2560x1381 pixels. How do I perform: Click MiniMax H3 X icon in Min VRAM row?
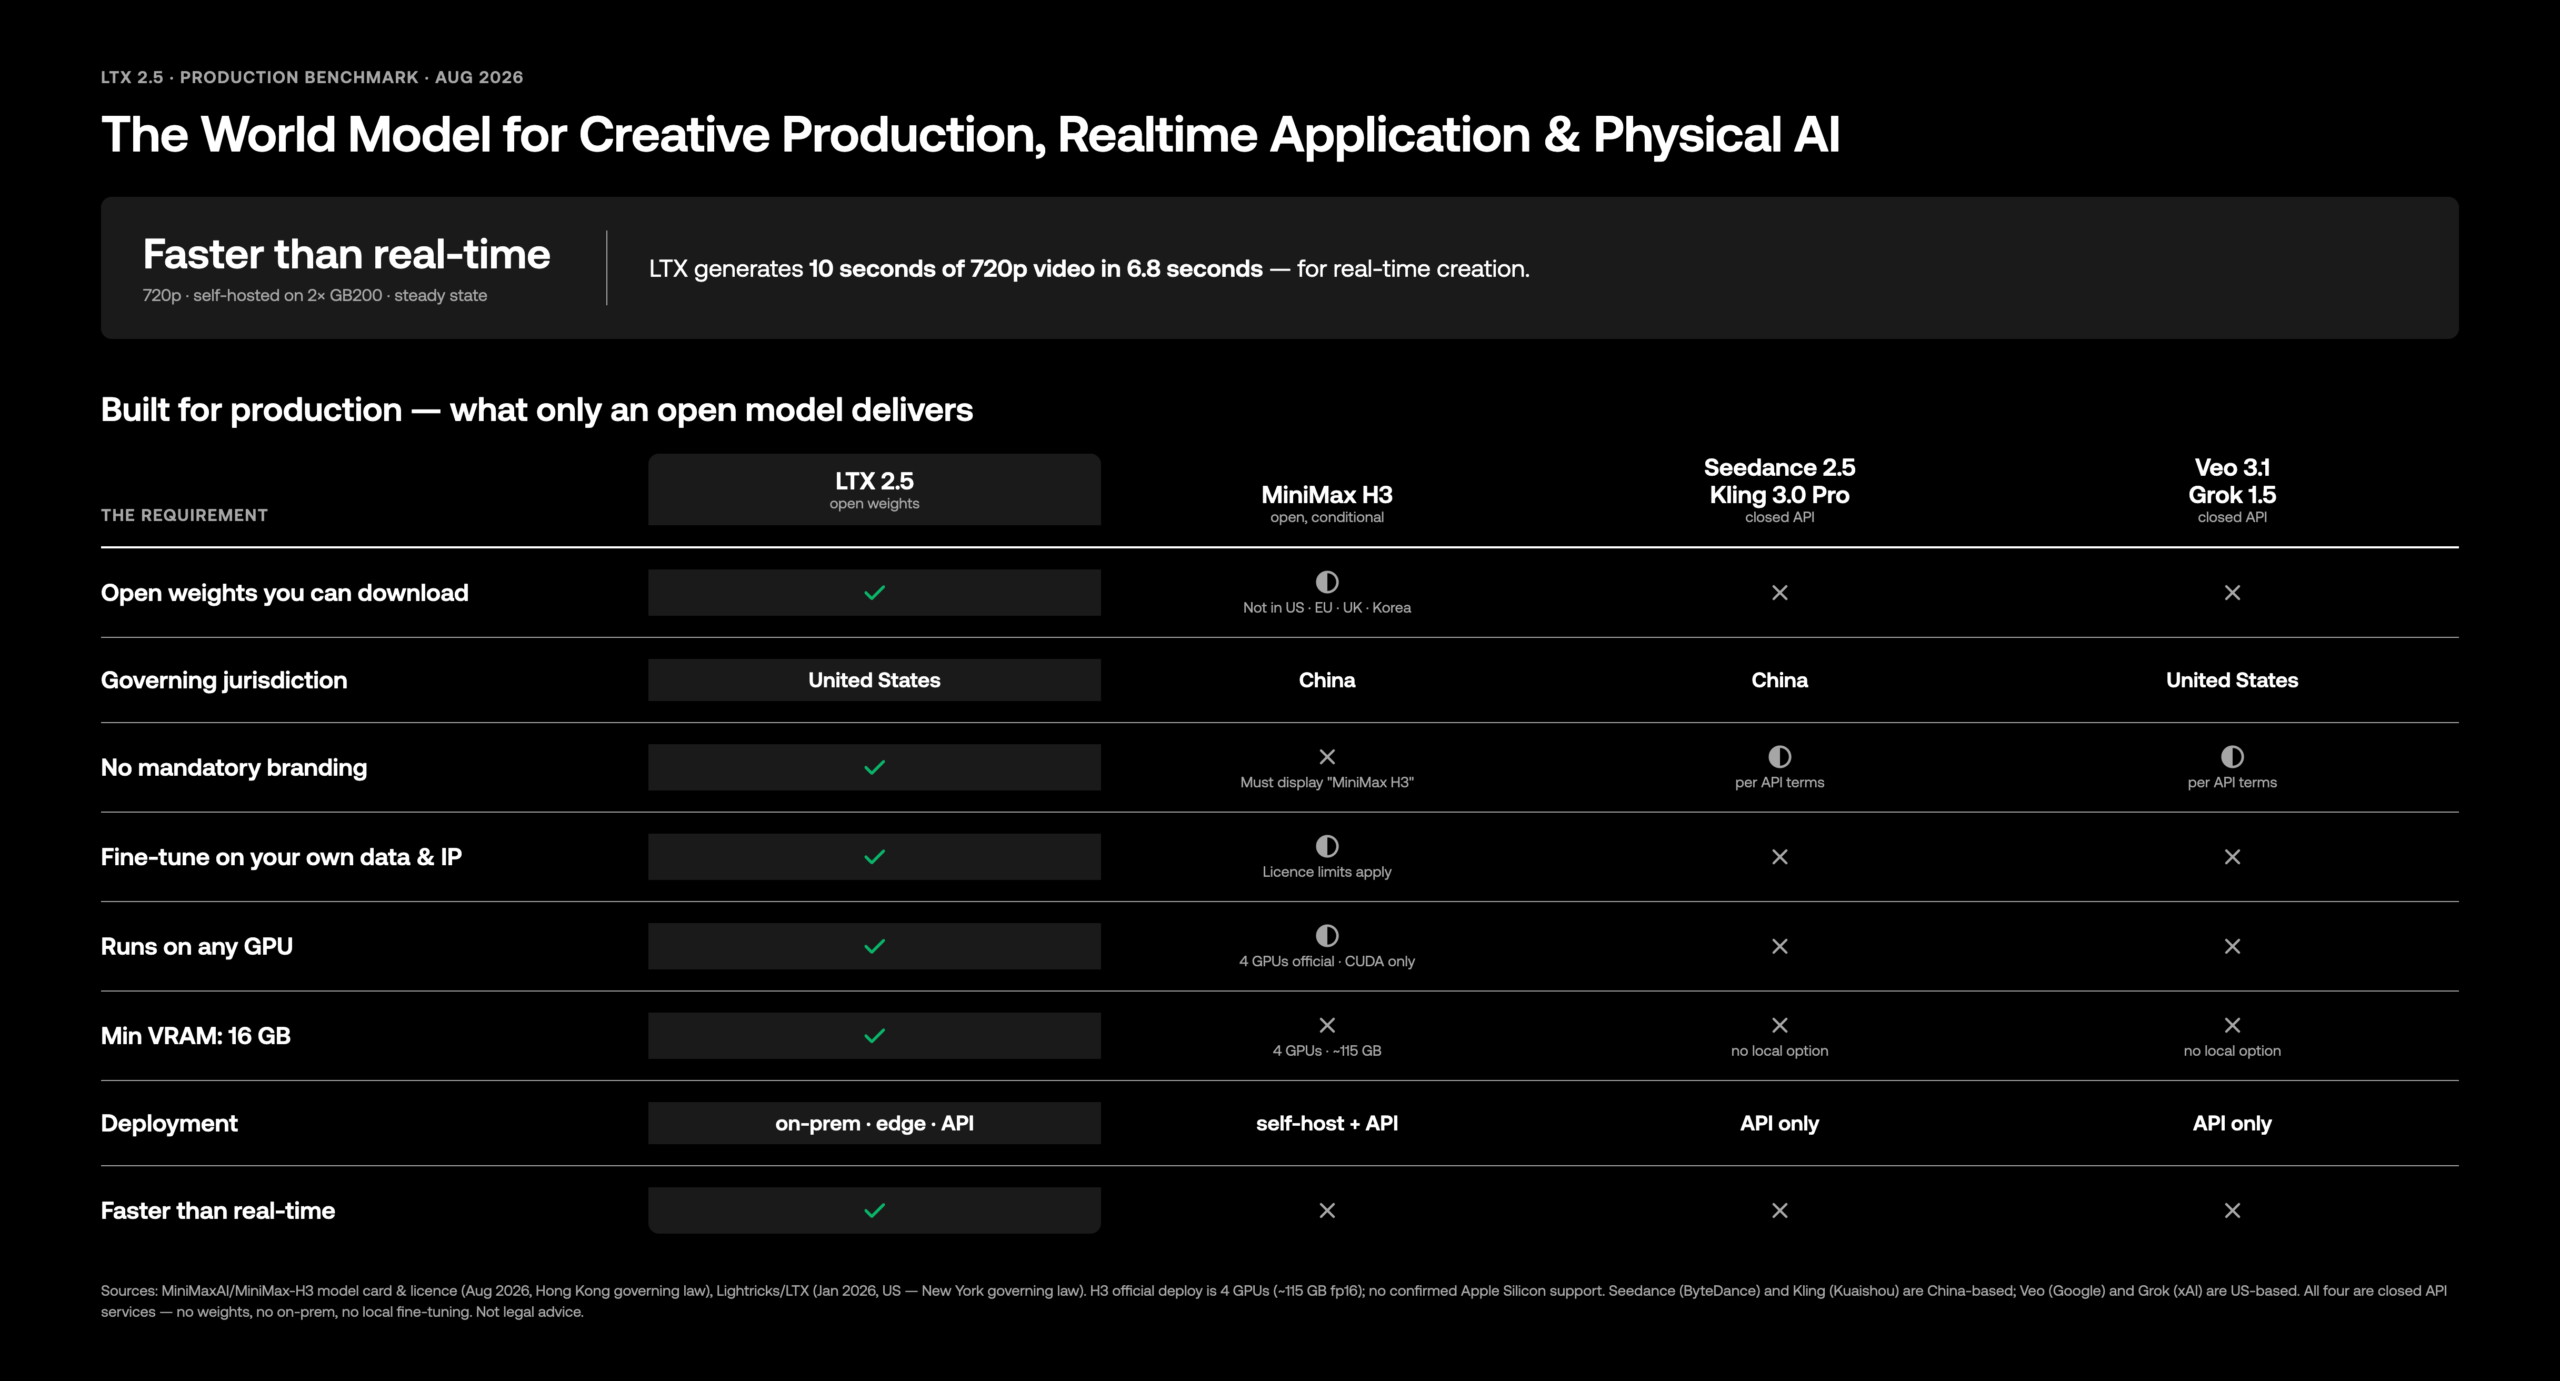coord(1327,1025)
